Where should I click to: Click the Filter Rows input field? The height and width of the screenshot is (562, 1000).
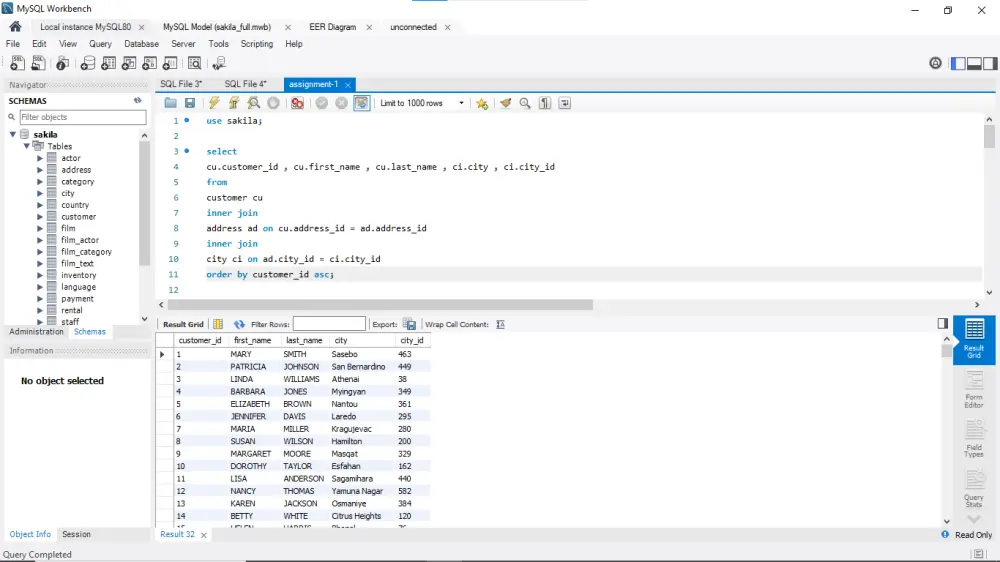click(x=329, y=324)
